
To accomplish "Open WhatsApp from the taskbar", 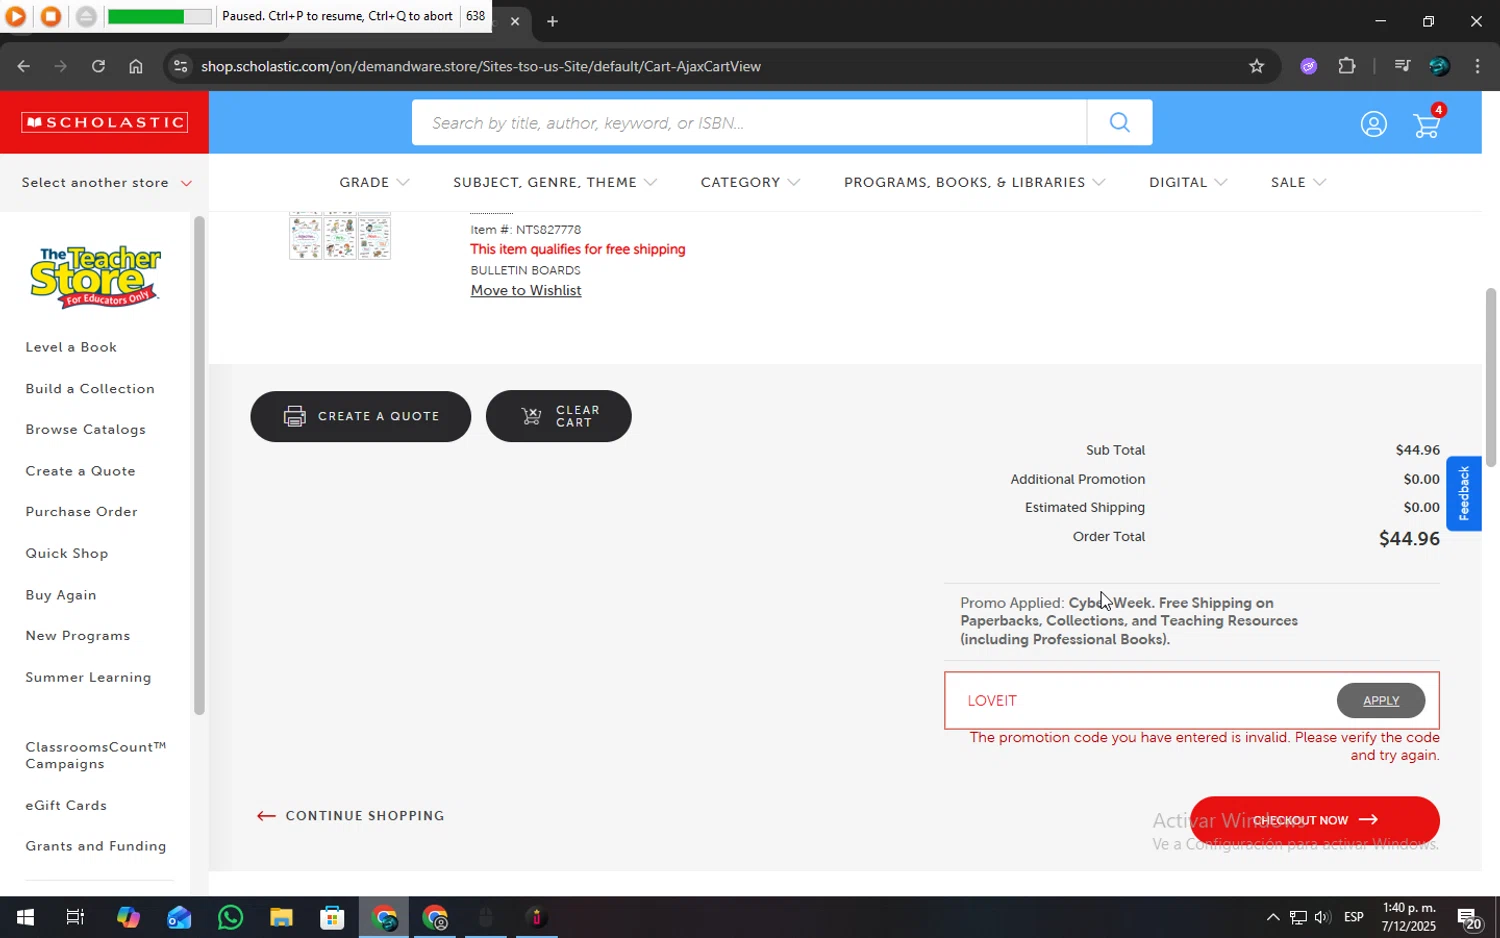I will [230, 917].
